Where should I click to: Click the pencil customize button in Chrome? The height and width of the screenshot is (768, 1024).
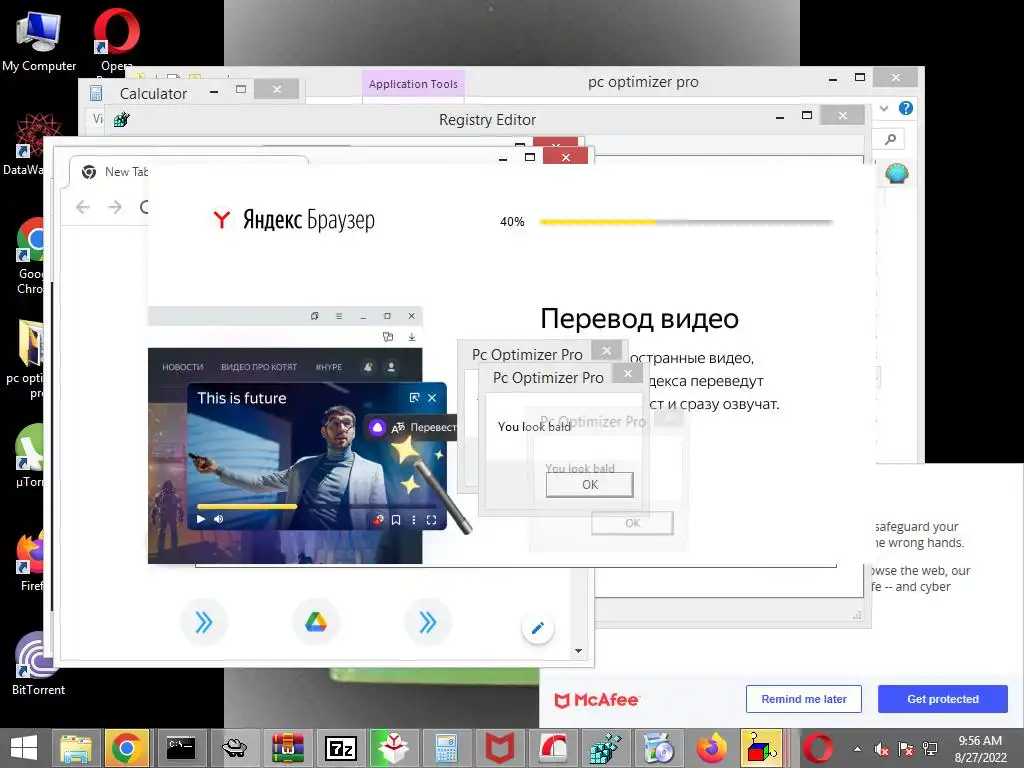pyautogui.click(x=537, y=628)
